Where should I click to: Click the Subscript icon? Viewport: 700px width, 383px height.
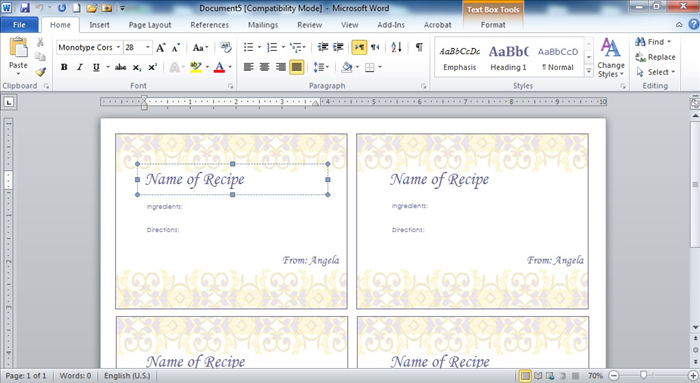(137, 67)
